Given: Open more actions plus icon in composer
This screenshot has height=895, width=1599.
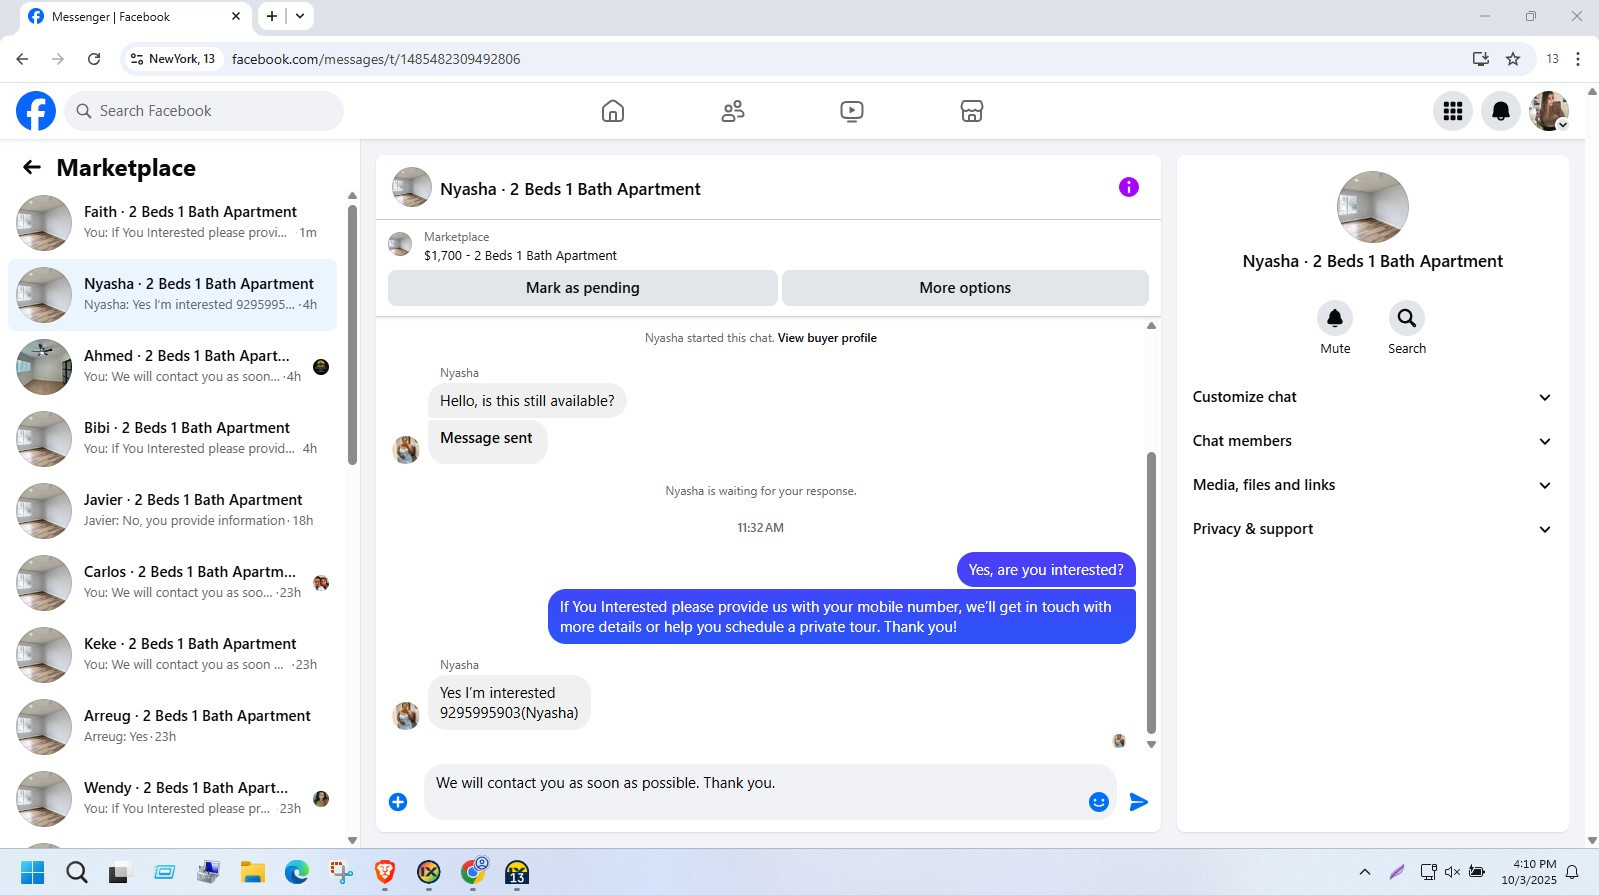Looking at the screenshot, I should pos(398,802).
